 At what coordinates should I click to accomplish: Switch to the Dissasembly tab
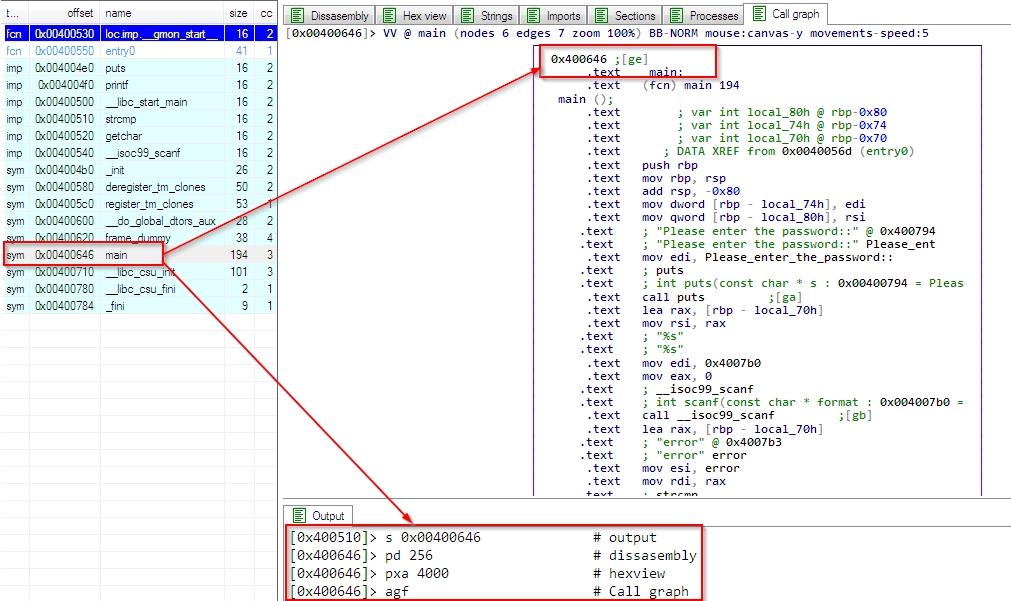coord(329,15)
